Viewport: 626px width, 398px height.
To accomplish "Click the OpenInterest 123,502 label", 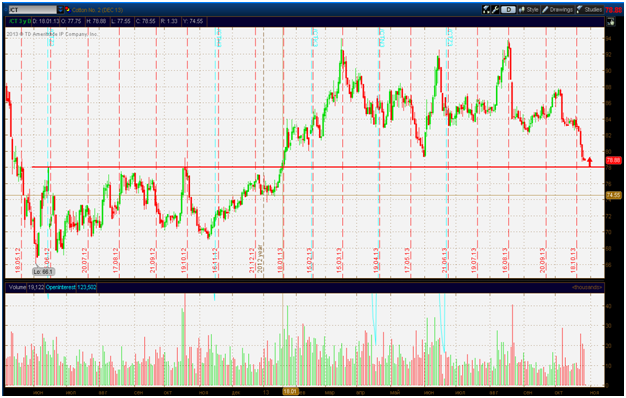I will [x=71, y=287].
